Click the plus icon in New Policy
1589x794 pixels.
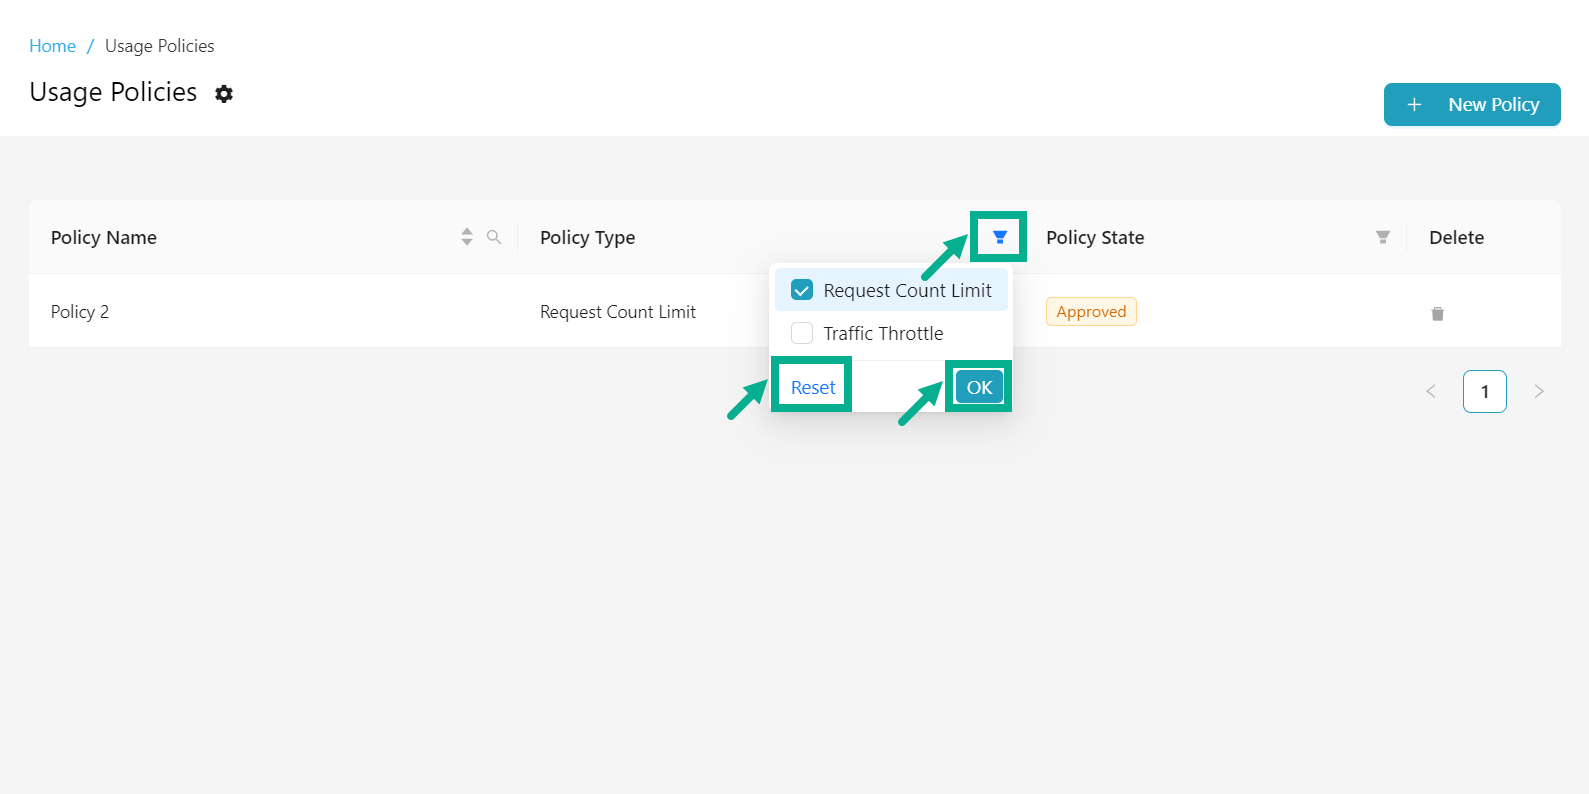tap(1414, 105)
